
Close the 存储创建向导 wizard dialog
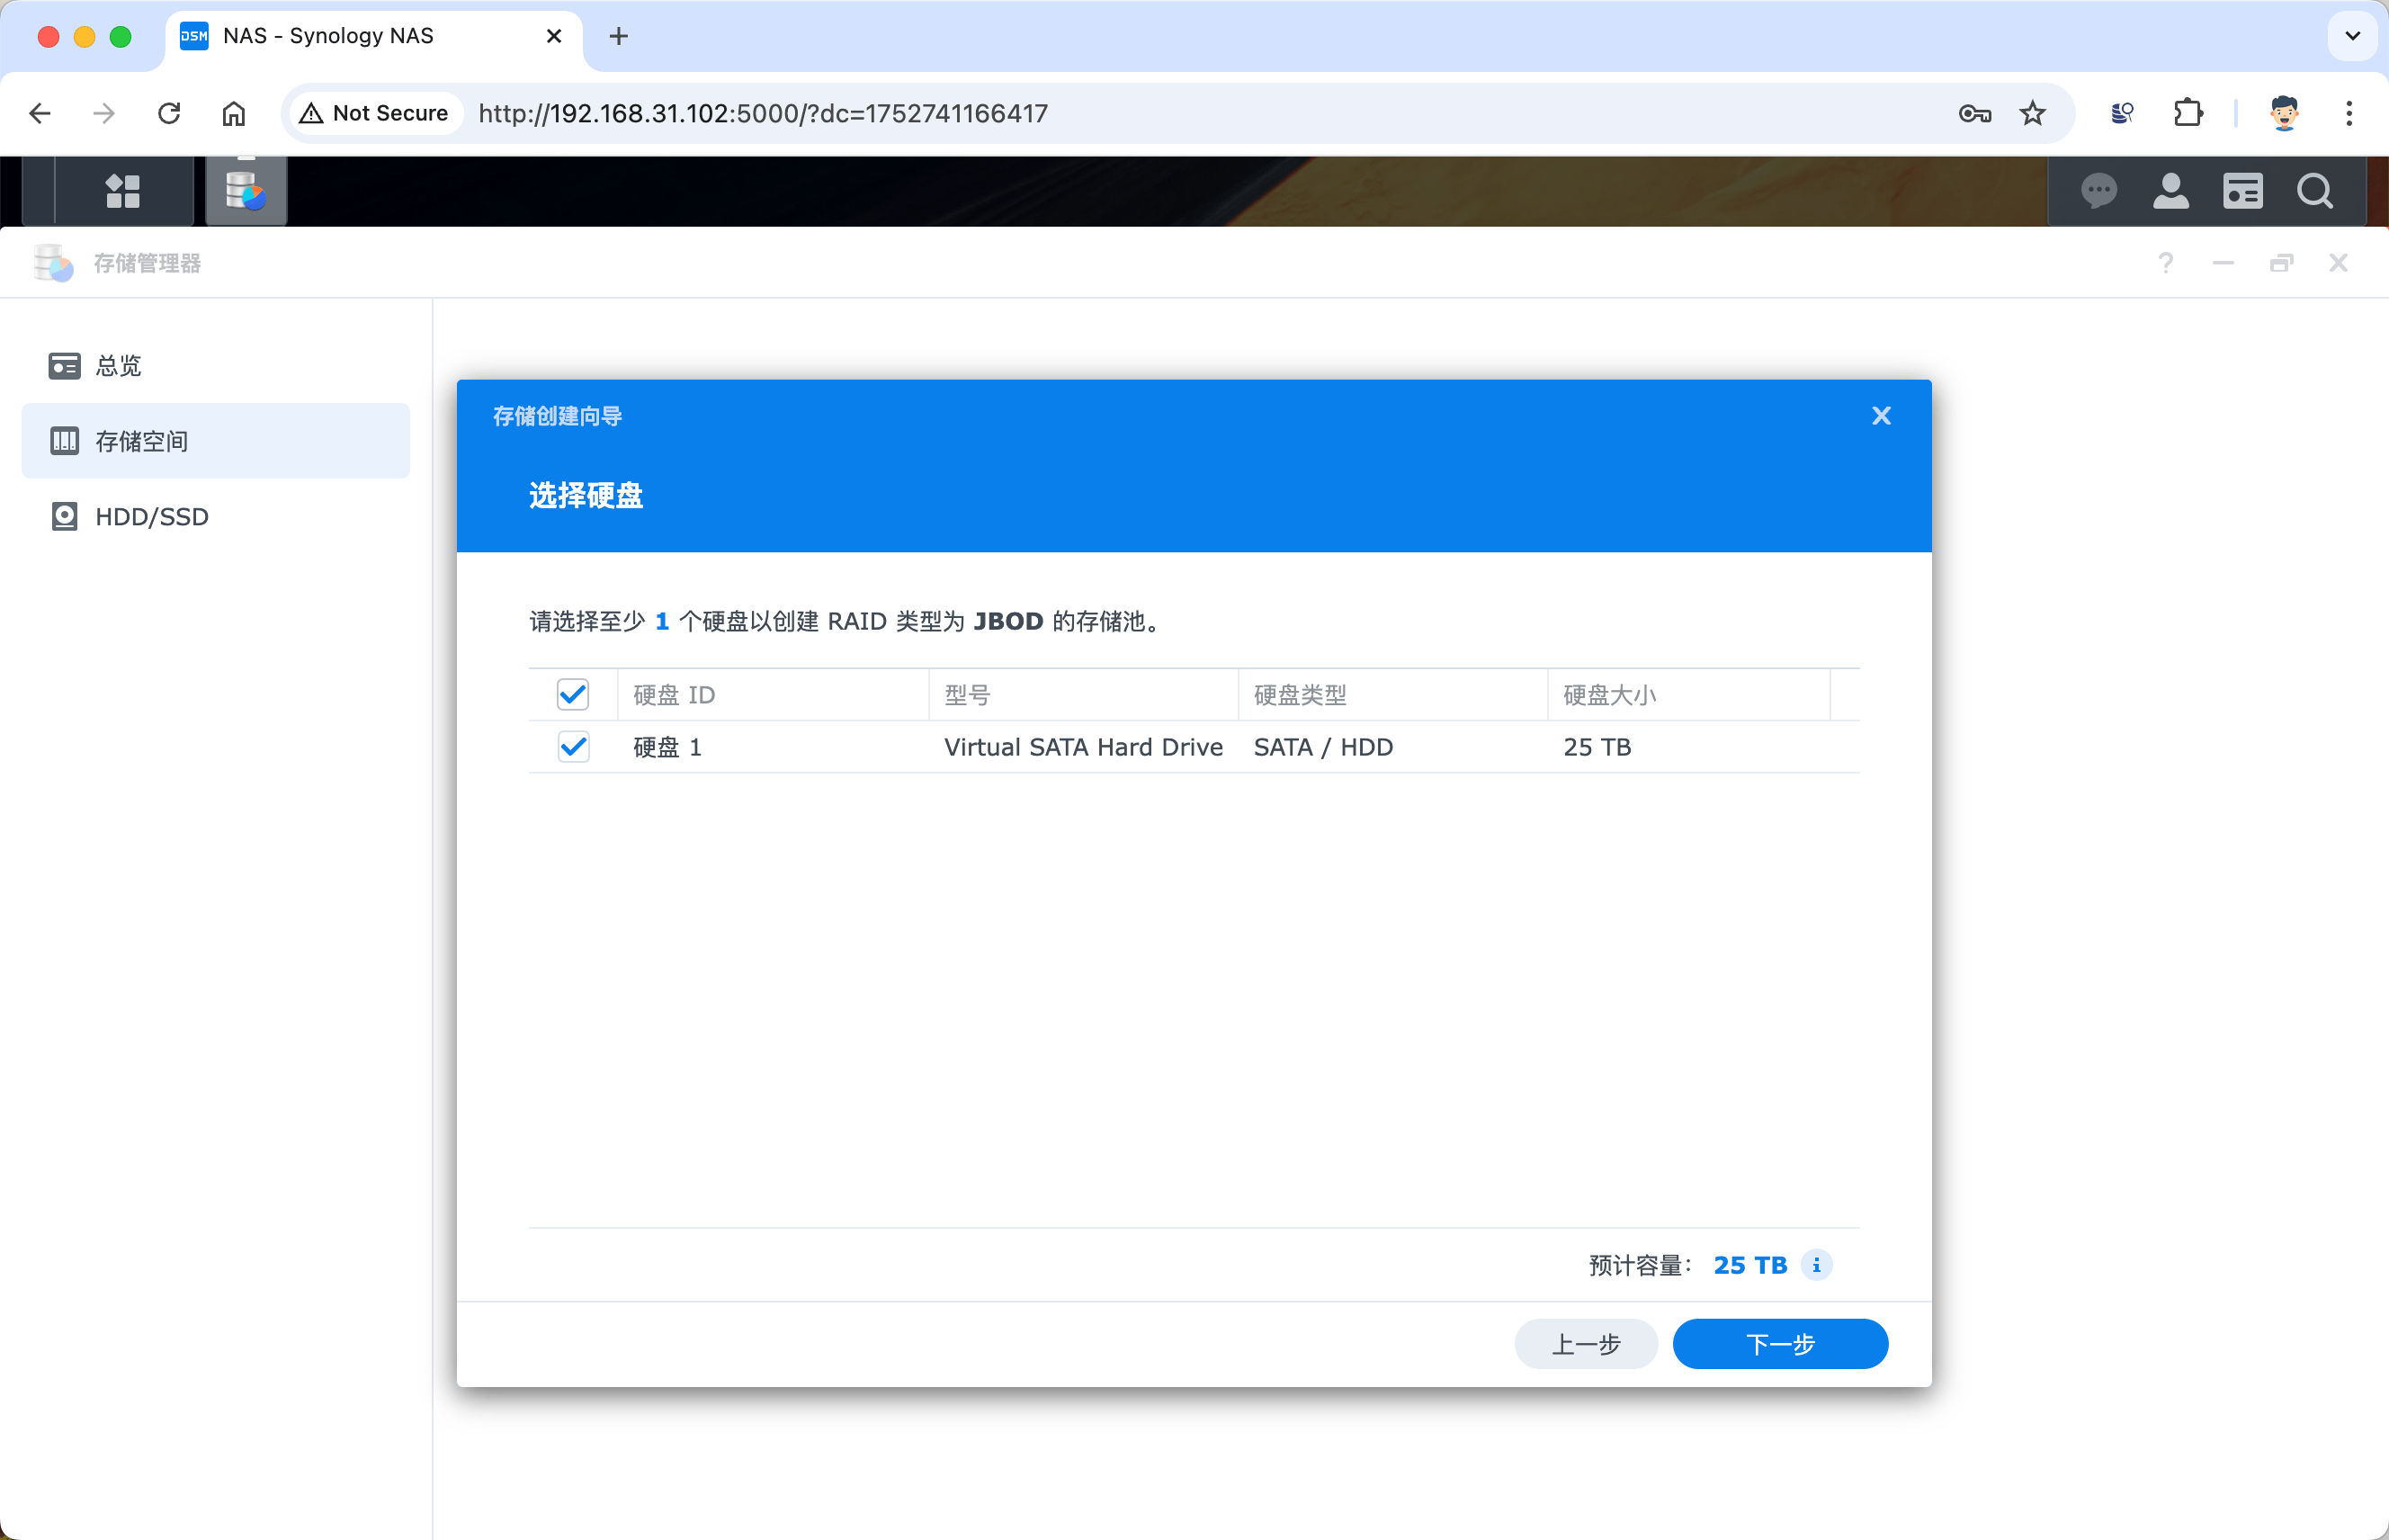pos(1881,416)
